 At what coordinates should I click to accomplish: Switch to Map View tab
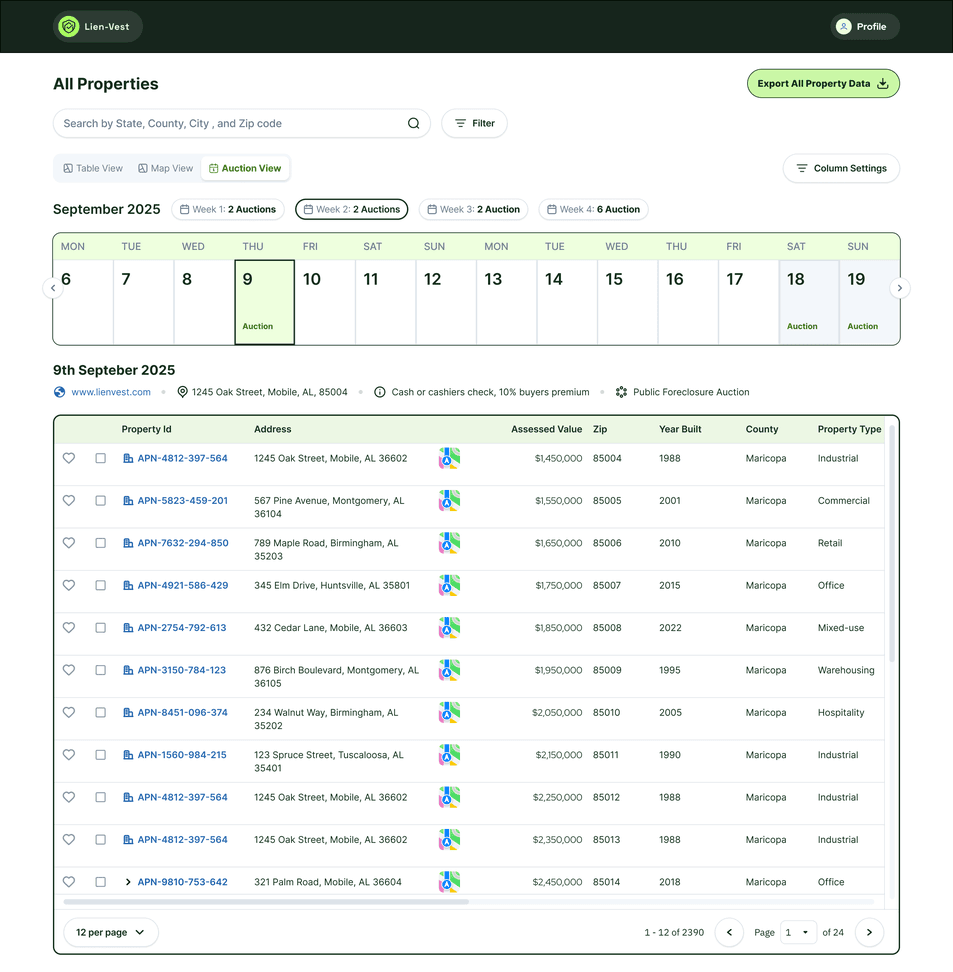coord(166,168)
